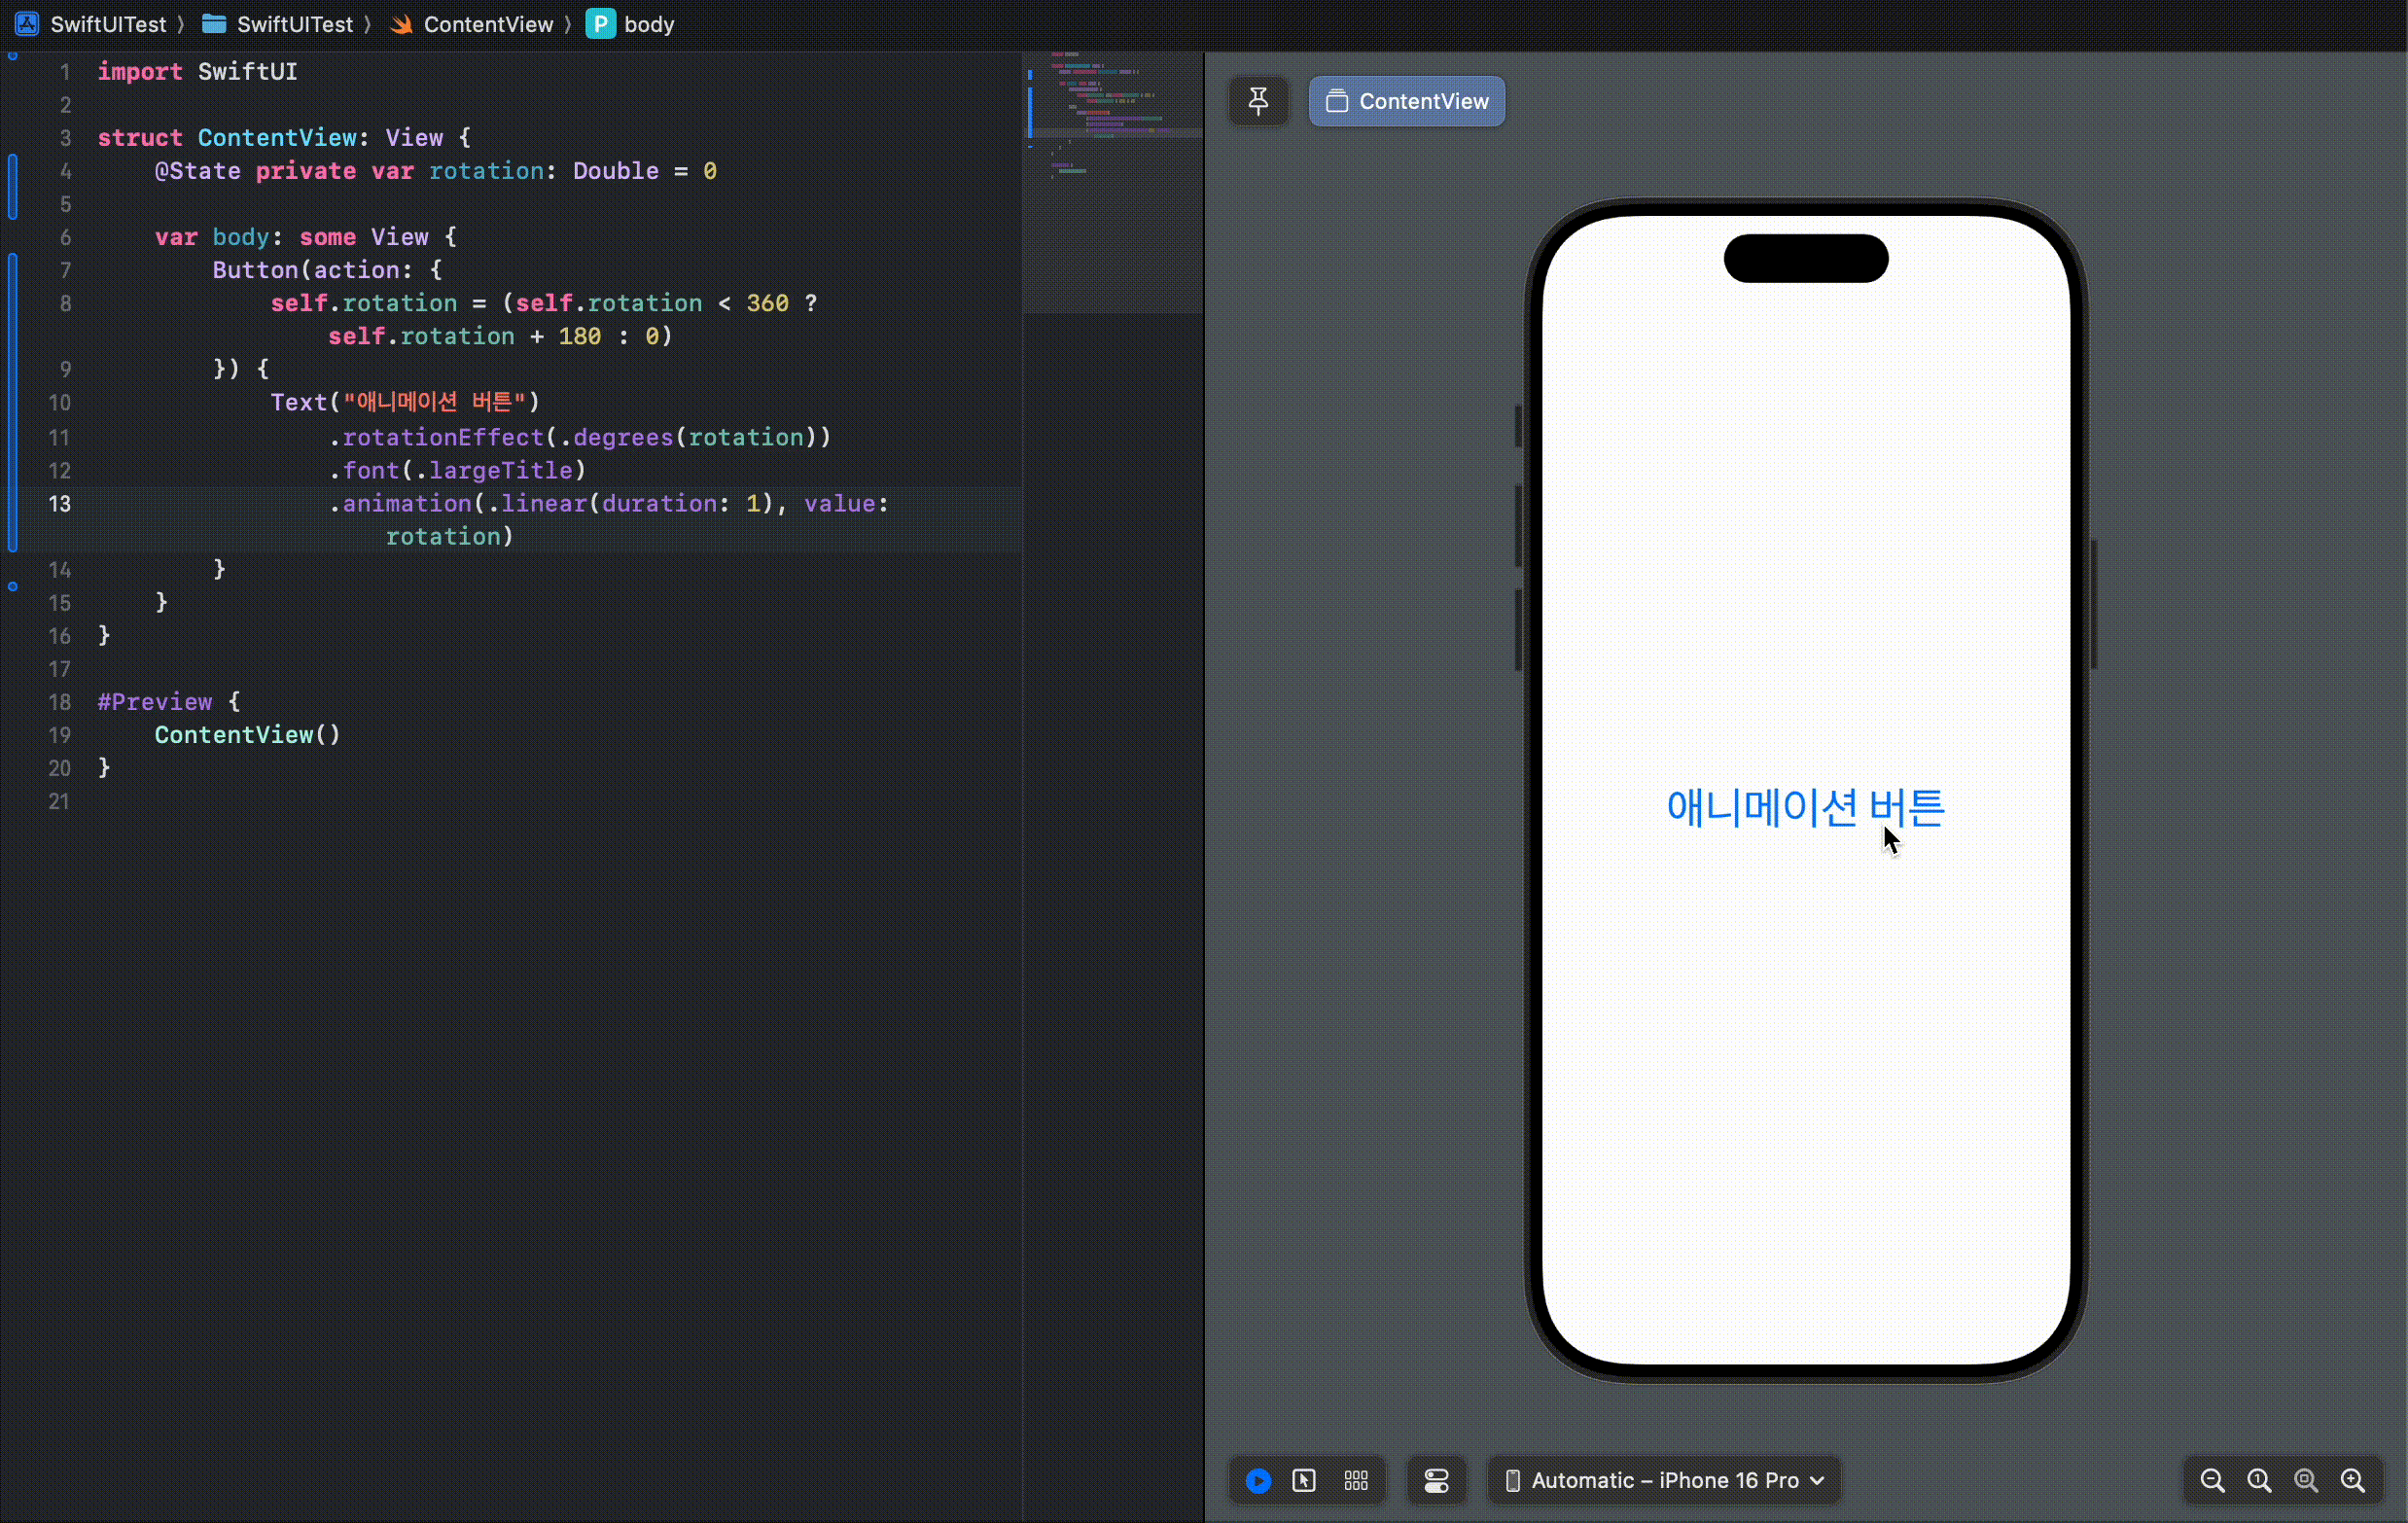This screenshot has height=1523, width=2408.
Task: Pin the preview canvas
Action: click(1258, 101)
